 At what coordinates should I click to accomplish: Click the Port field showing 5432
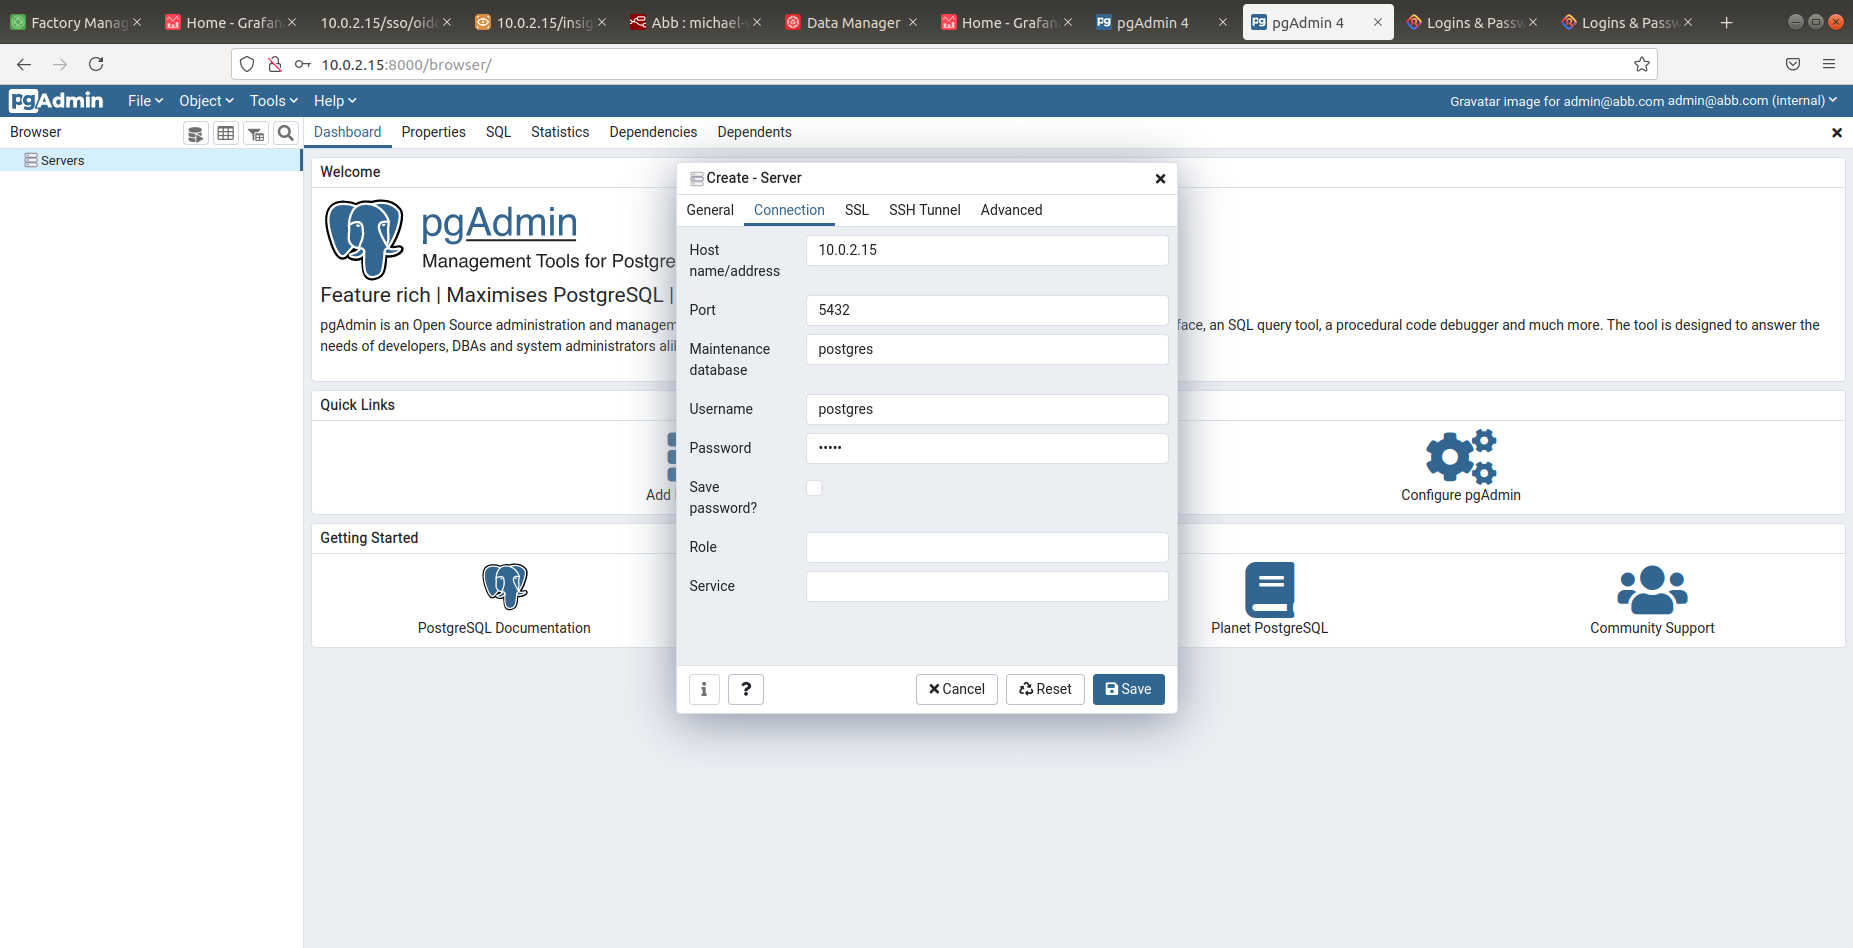coord(987,310)
